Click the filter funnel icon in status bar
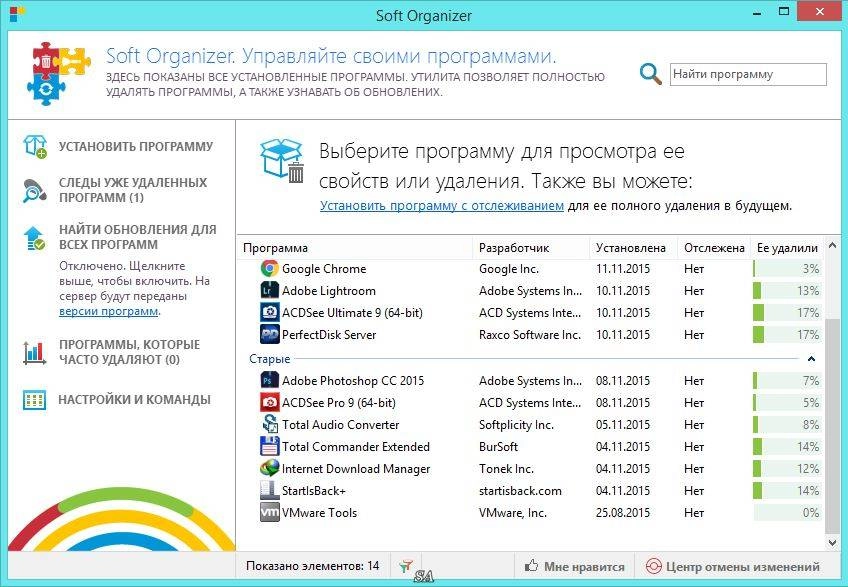 406,566
